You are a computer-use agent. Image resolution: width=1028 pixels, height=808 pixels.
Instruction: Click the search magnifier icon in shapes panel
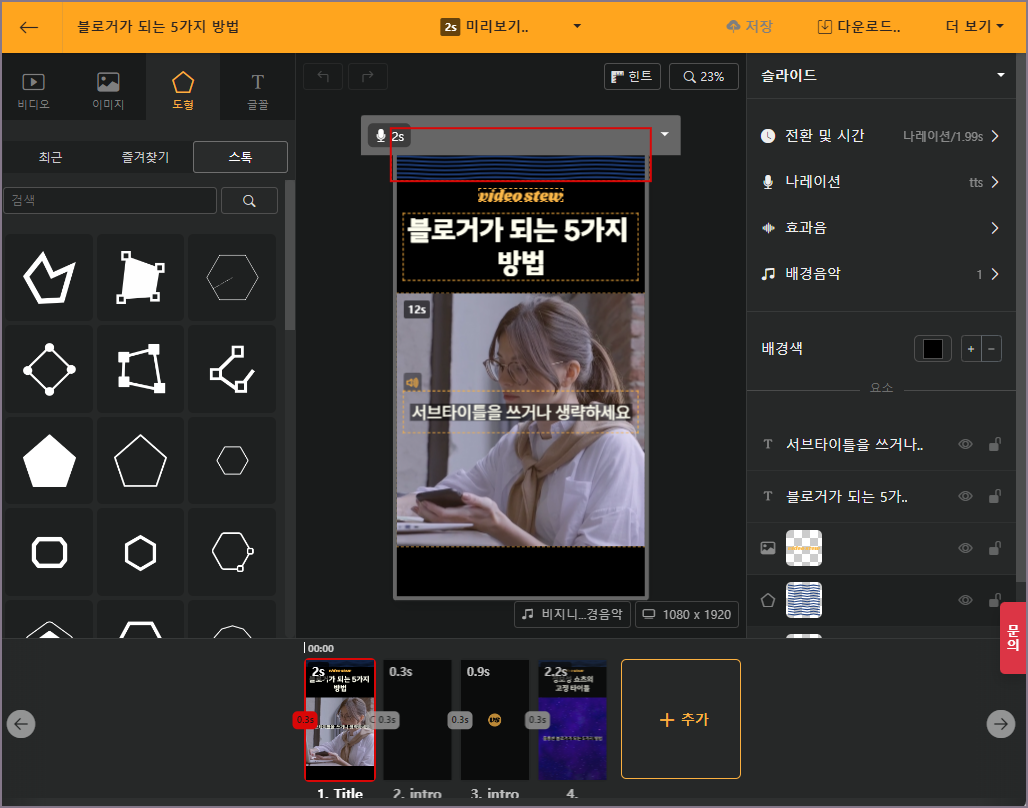249,200
